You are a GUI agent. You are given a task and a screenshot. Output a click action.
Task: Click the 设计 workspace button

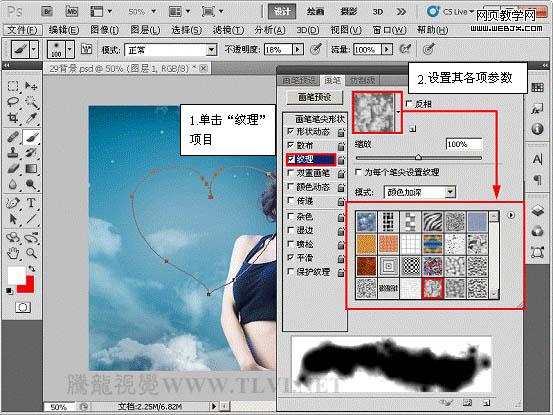(x=282, y=12)
